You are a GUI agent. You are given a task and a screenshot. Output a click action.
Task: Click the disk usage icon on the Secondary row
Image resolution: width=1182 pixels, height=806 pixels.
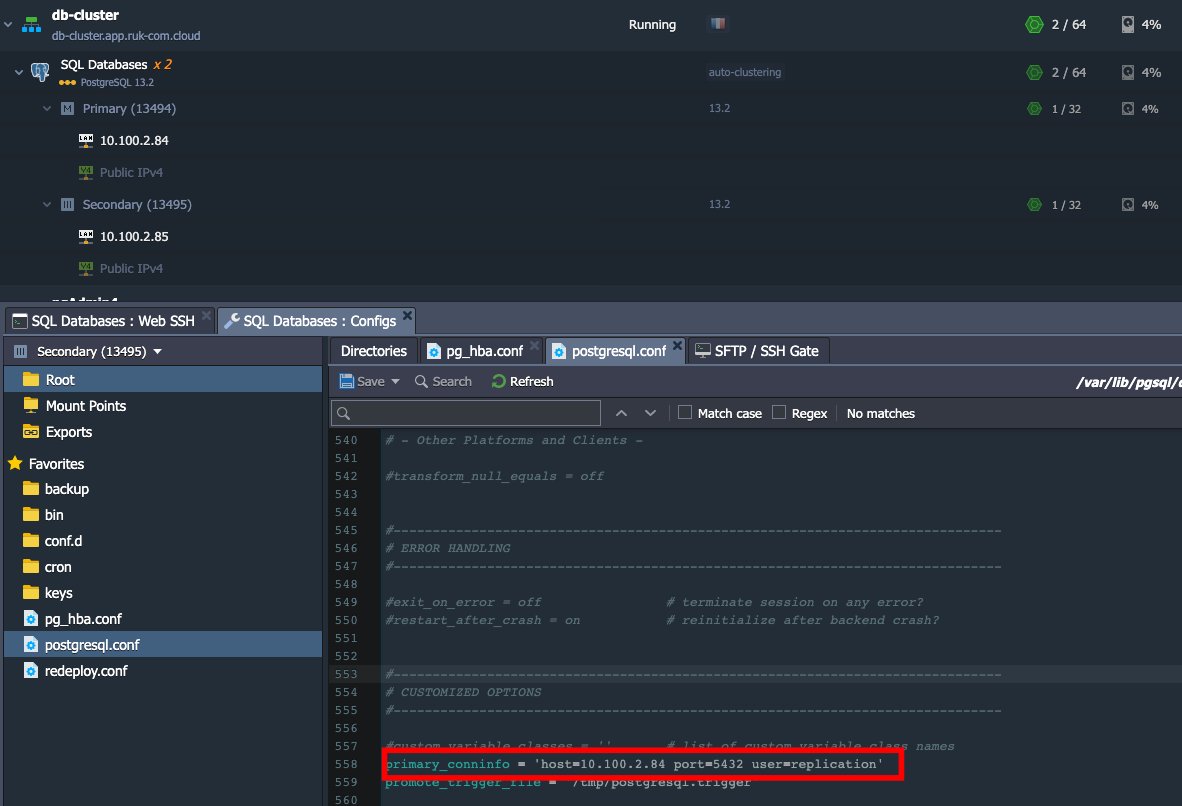(x=1128, y=204)
